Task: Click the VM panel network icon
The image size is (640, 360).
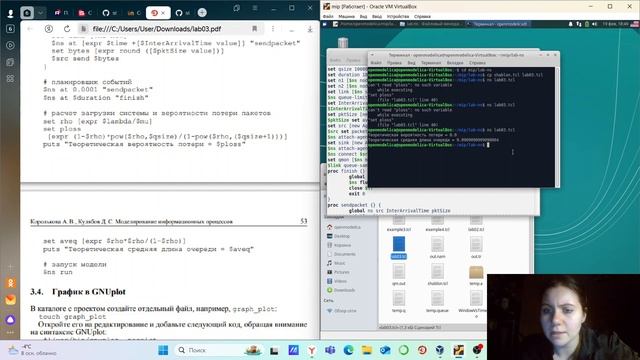Action: [x=578, y=24]
